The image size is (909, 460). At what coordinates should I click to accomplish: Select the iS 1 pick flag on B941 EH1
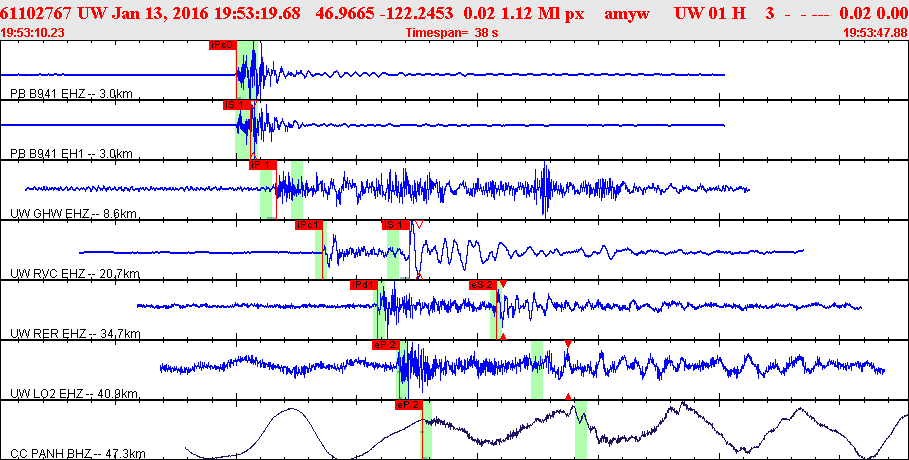[x=237, y=105]
